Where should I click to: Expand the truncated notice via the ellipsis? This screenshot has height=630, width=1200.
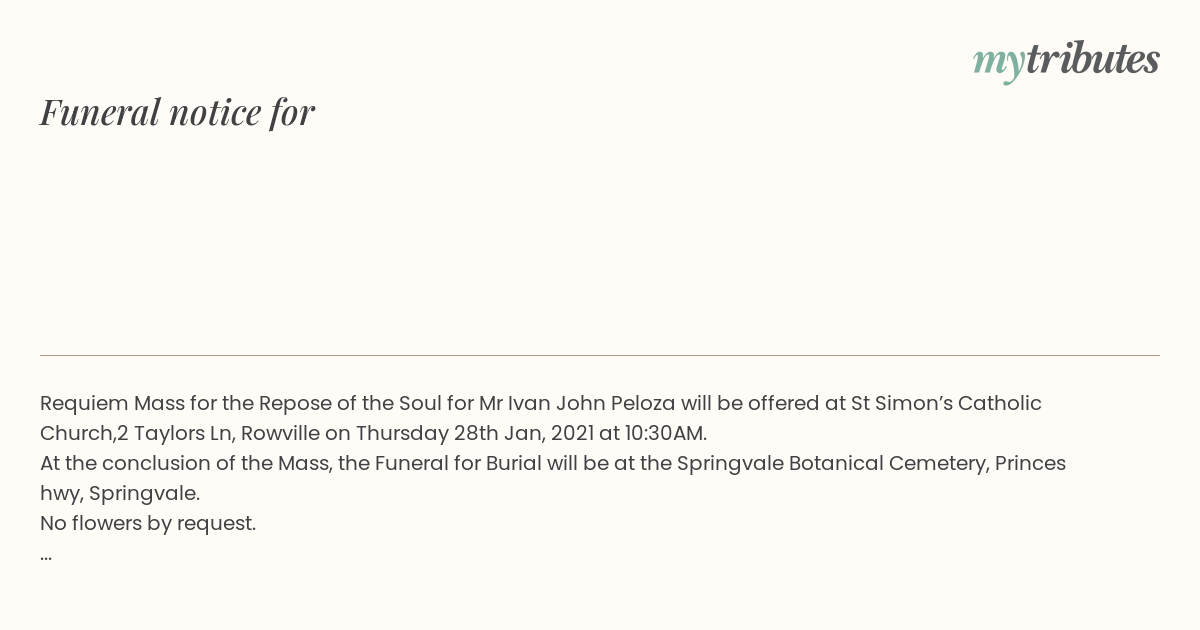tap(46, 555)
